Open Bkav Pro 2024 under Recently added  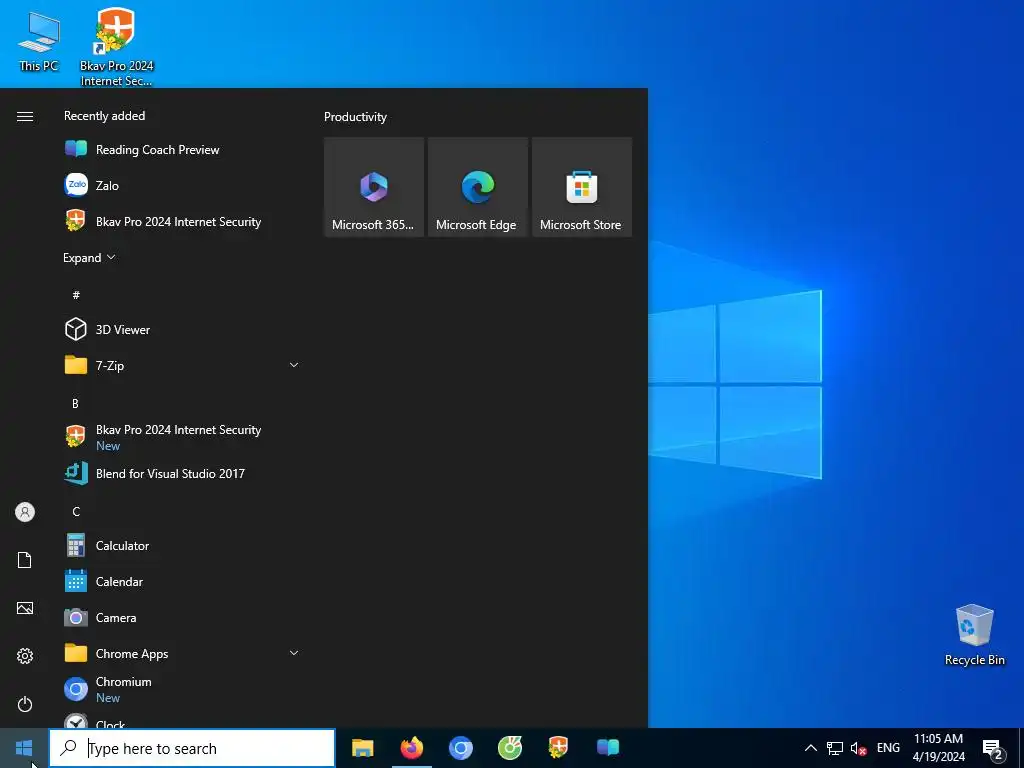pyautogui.click(x=182, y=221)
